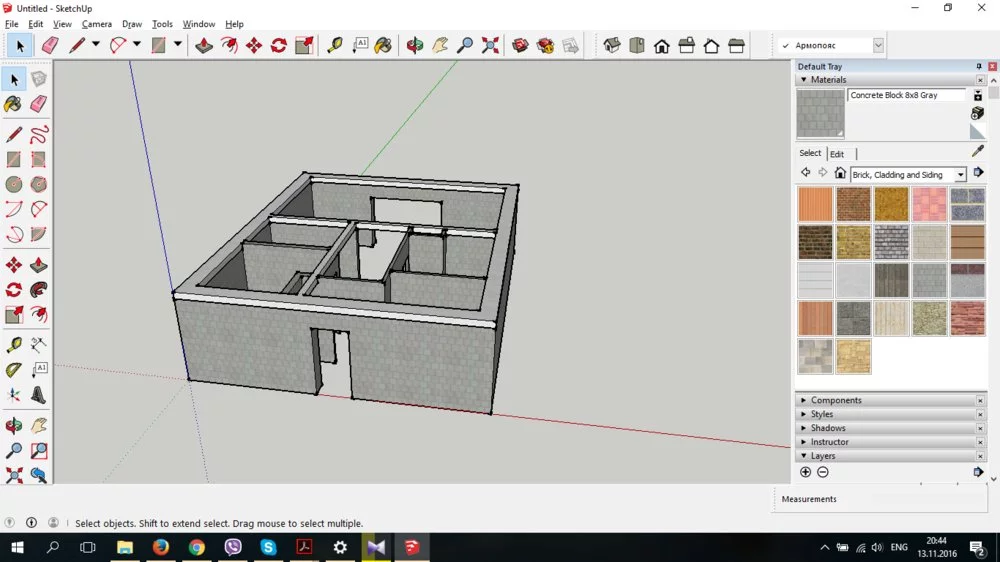Expand the Components panel
1000x562 pixels.
click(836, 400)
